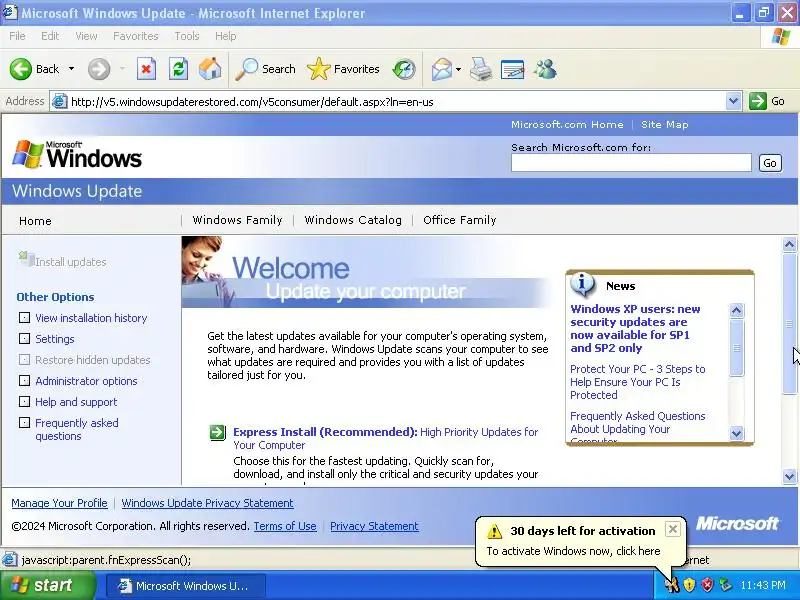Open the Windows XP users security updates news

[x=635, y=329]
